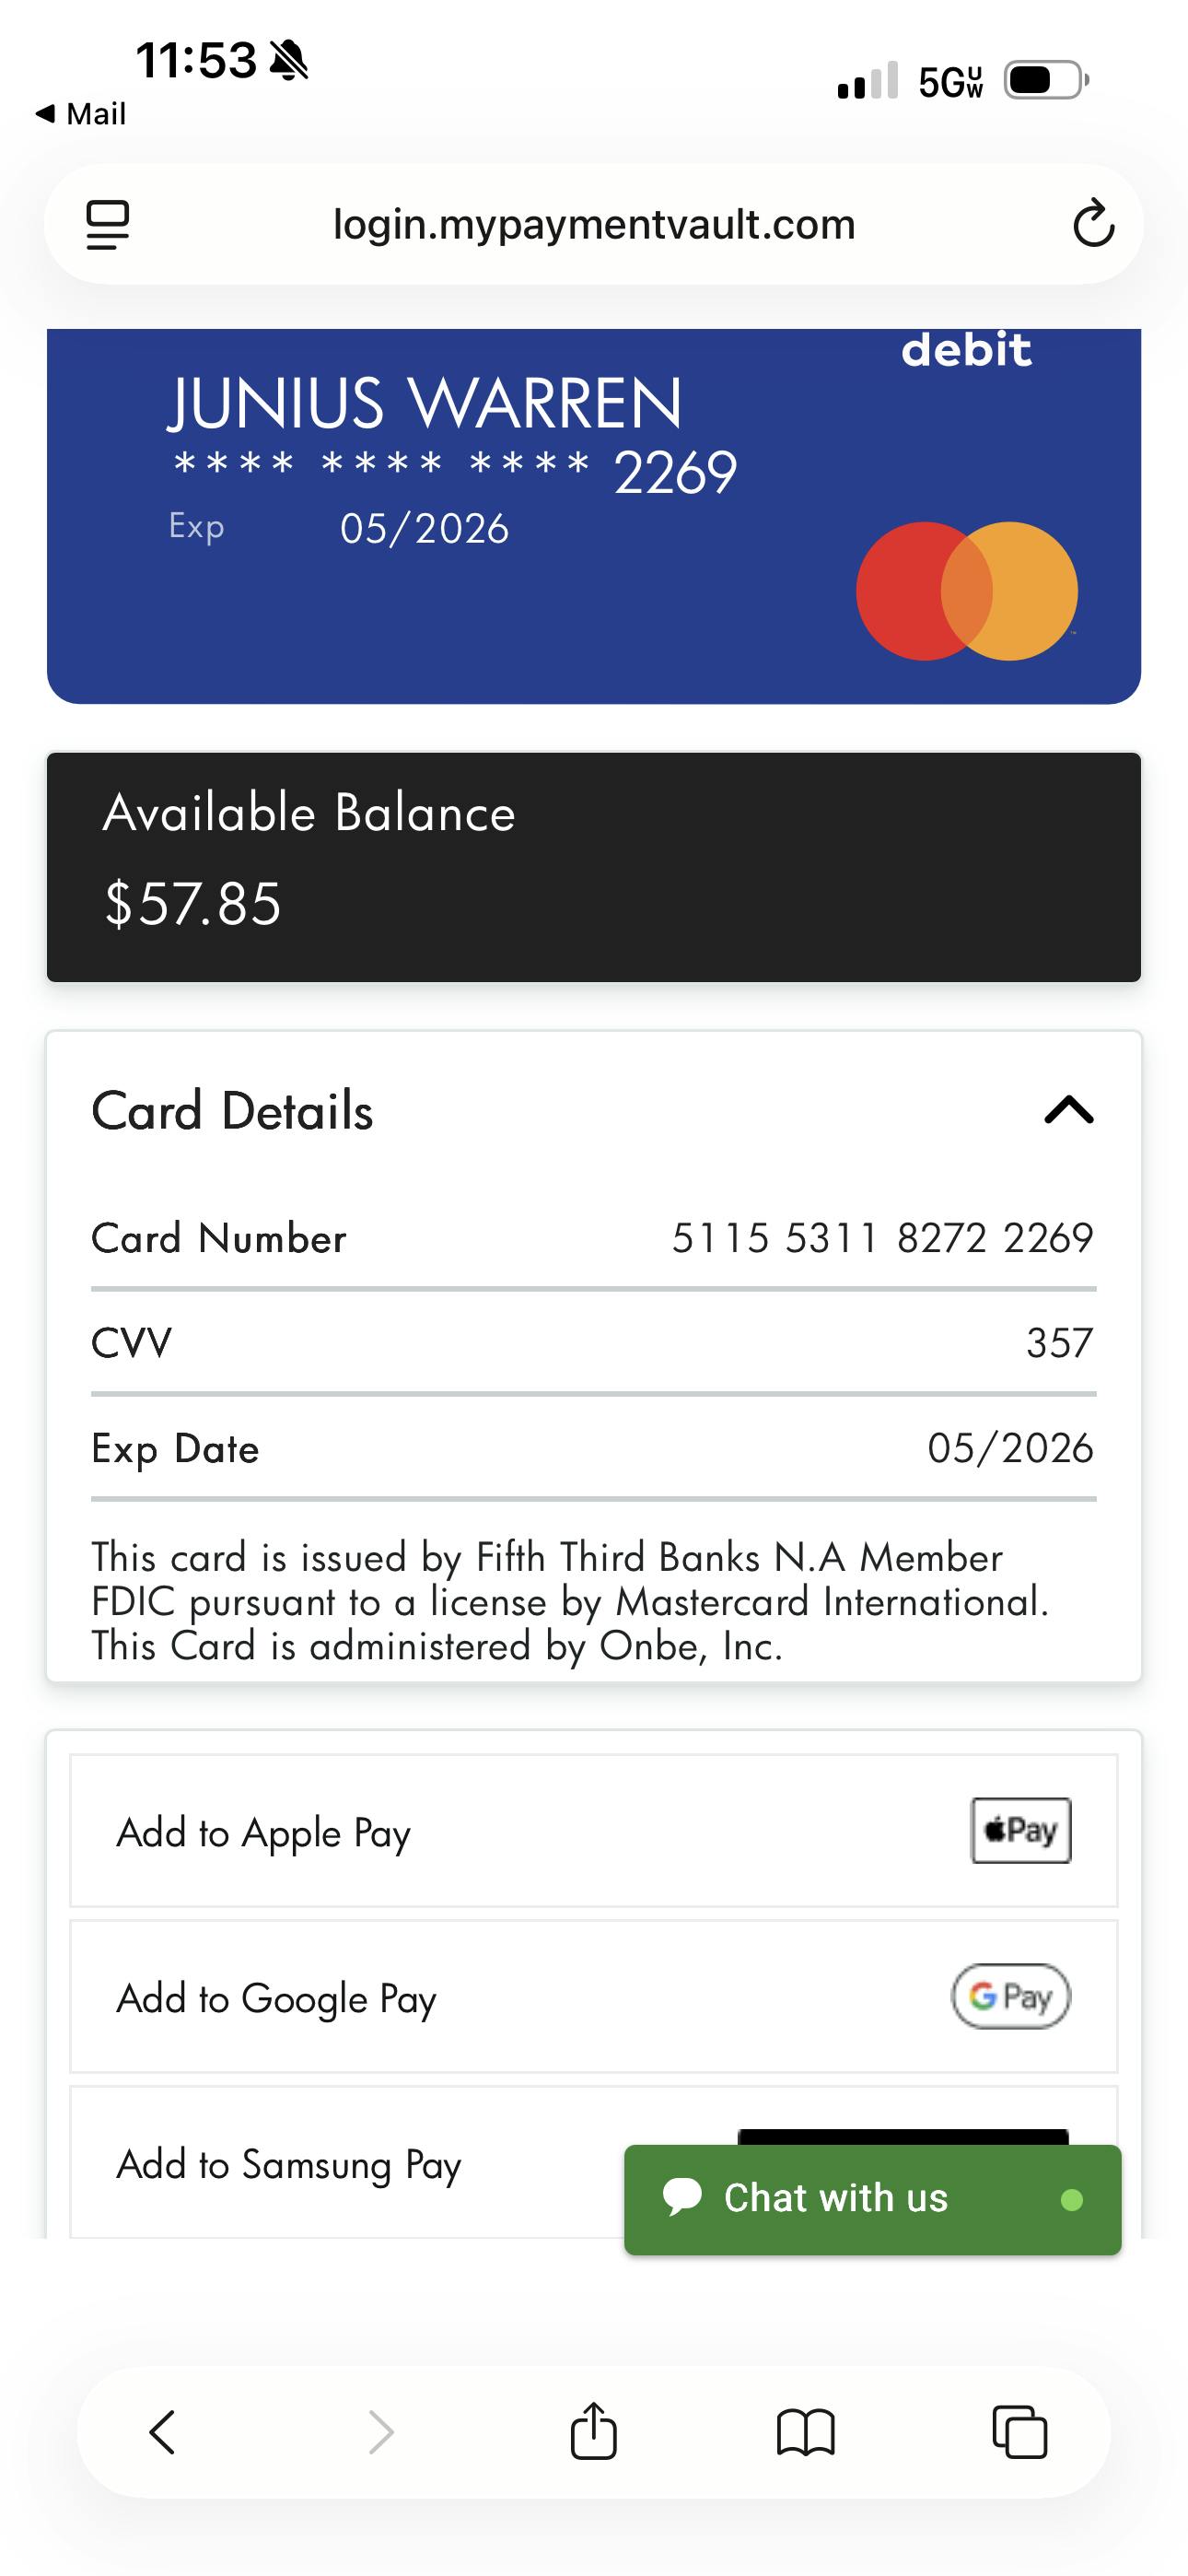Tap the Apple Pay logo badge
1188x2576 pixels.
point(1021,1830)
